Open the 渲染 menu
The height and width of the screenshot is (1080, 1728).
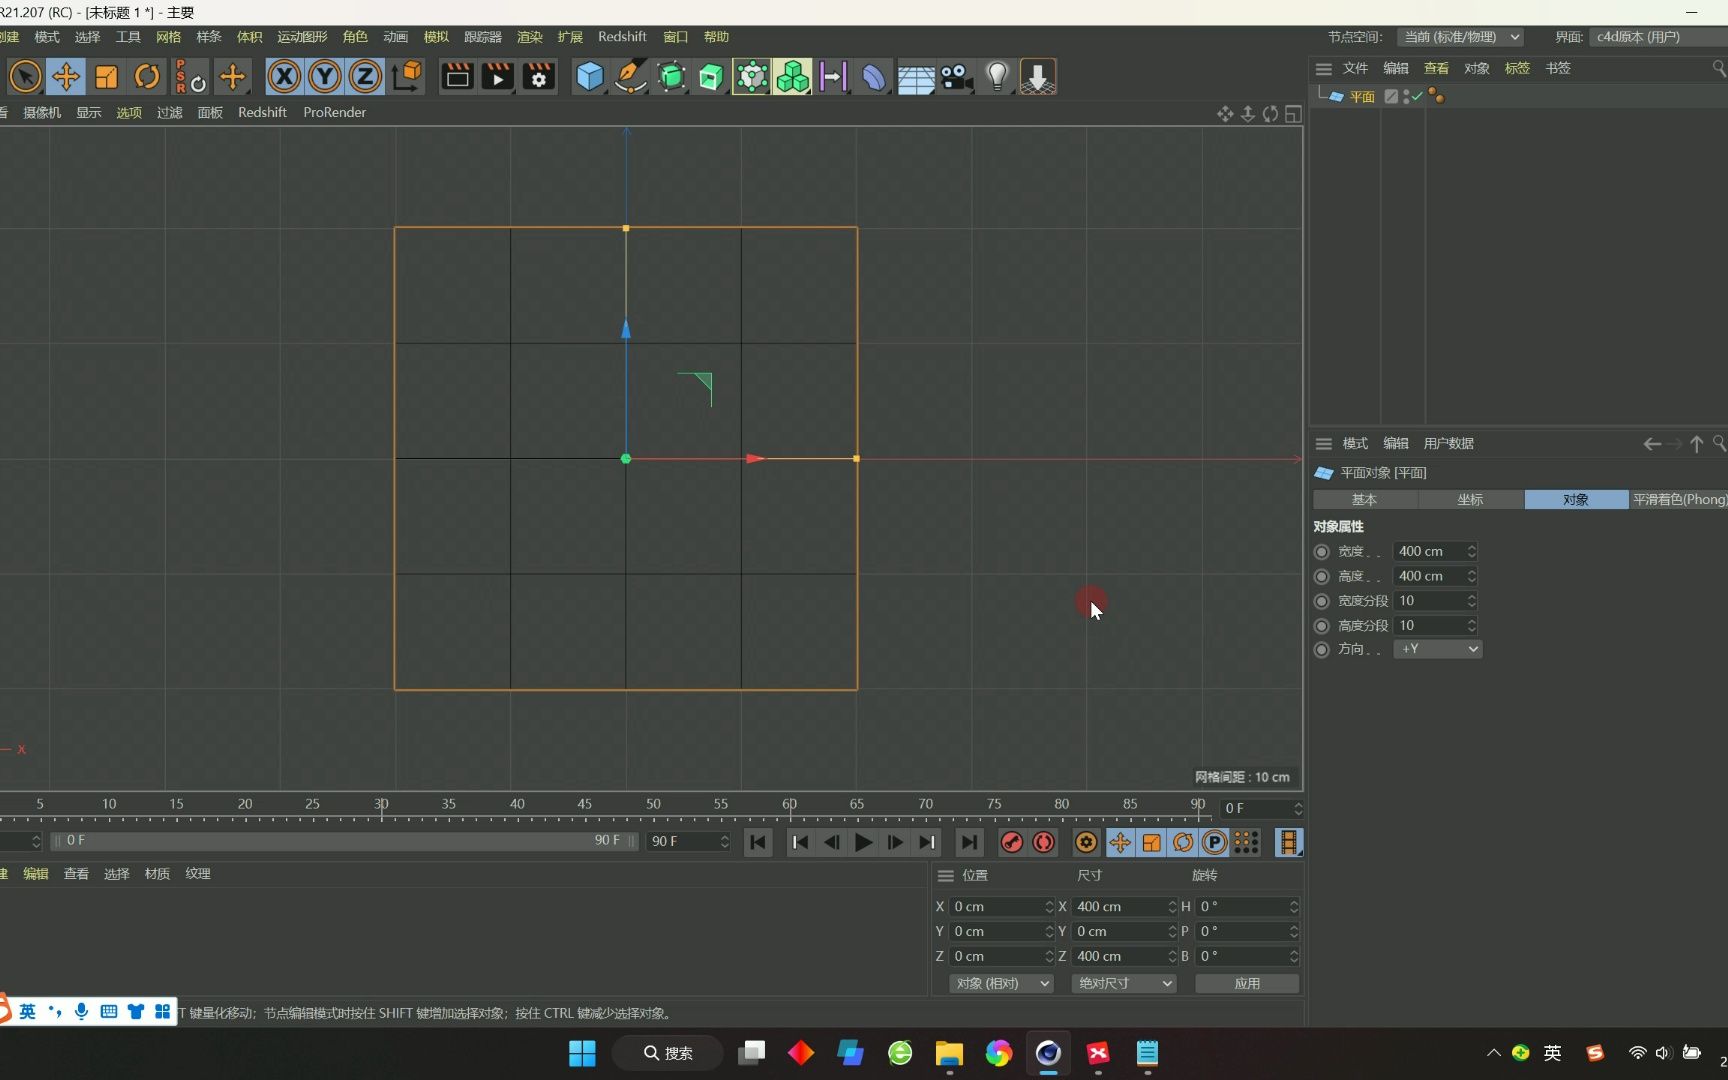(529, 36)
